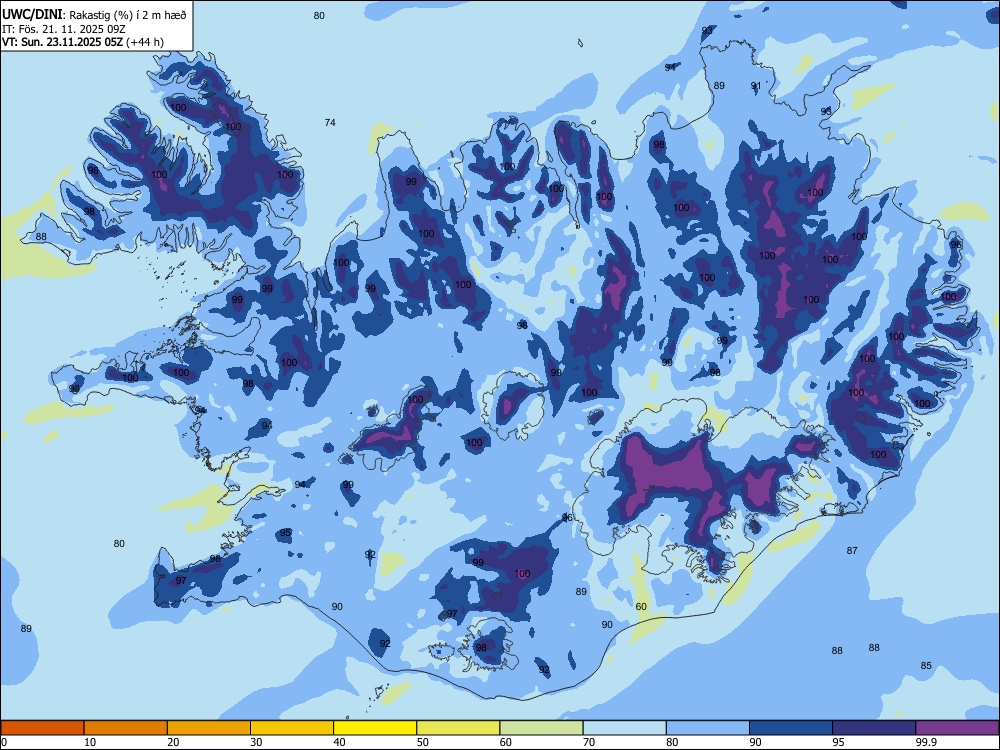The height and width of the screenshot is (750, 1000).
Task: Pick the lightest blue 70–80 legend swatch
Action: pyautogui.click(x=624, y=728)
